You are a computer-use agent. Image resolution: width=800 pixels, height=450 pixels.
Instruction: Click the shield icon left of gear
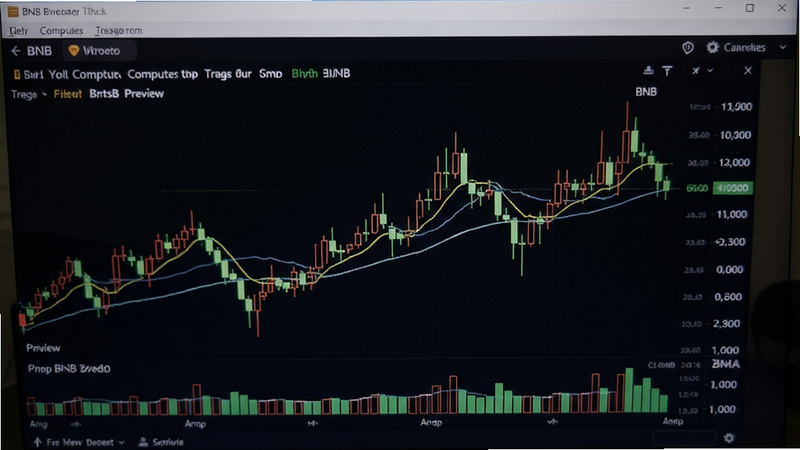tap(688, 48)
